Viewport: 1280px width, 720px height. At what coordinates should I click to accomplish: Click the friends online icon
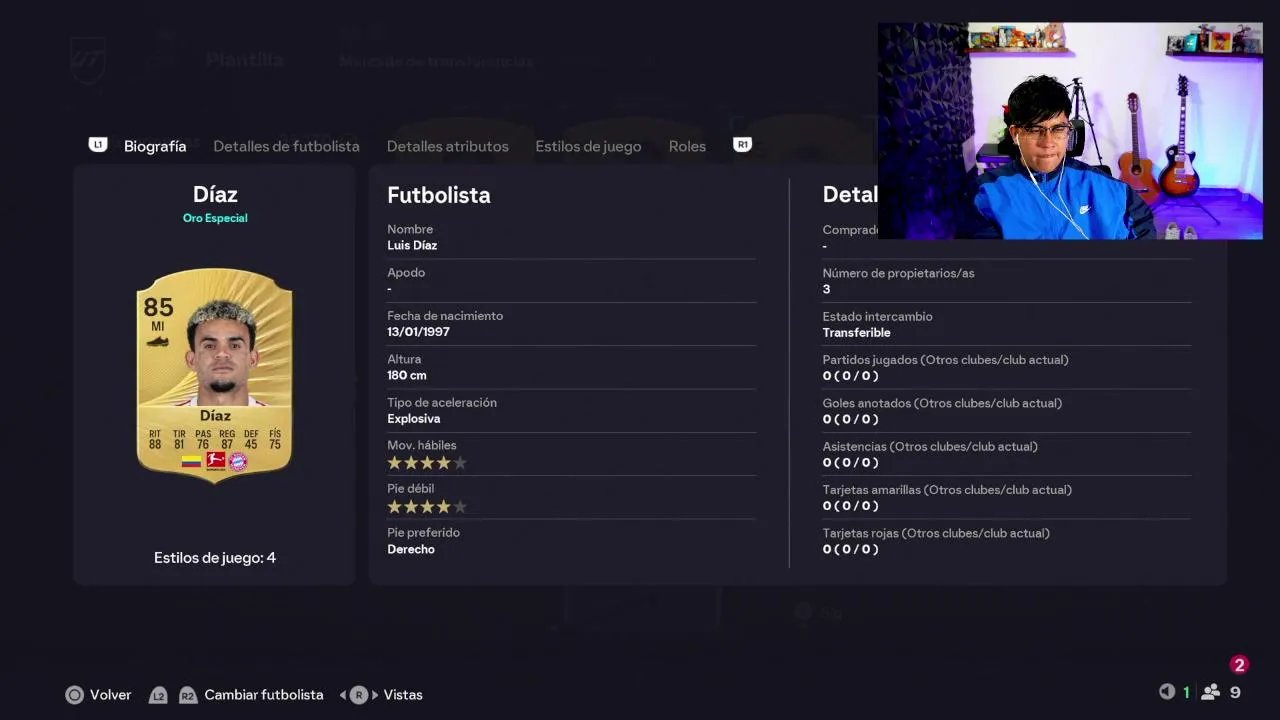[1211, 692]
